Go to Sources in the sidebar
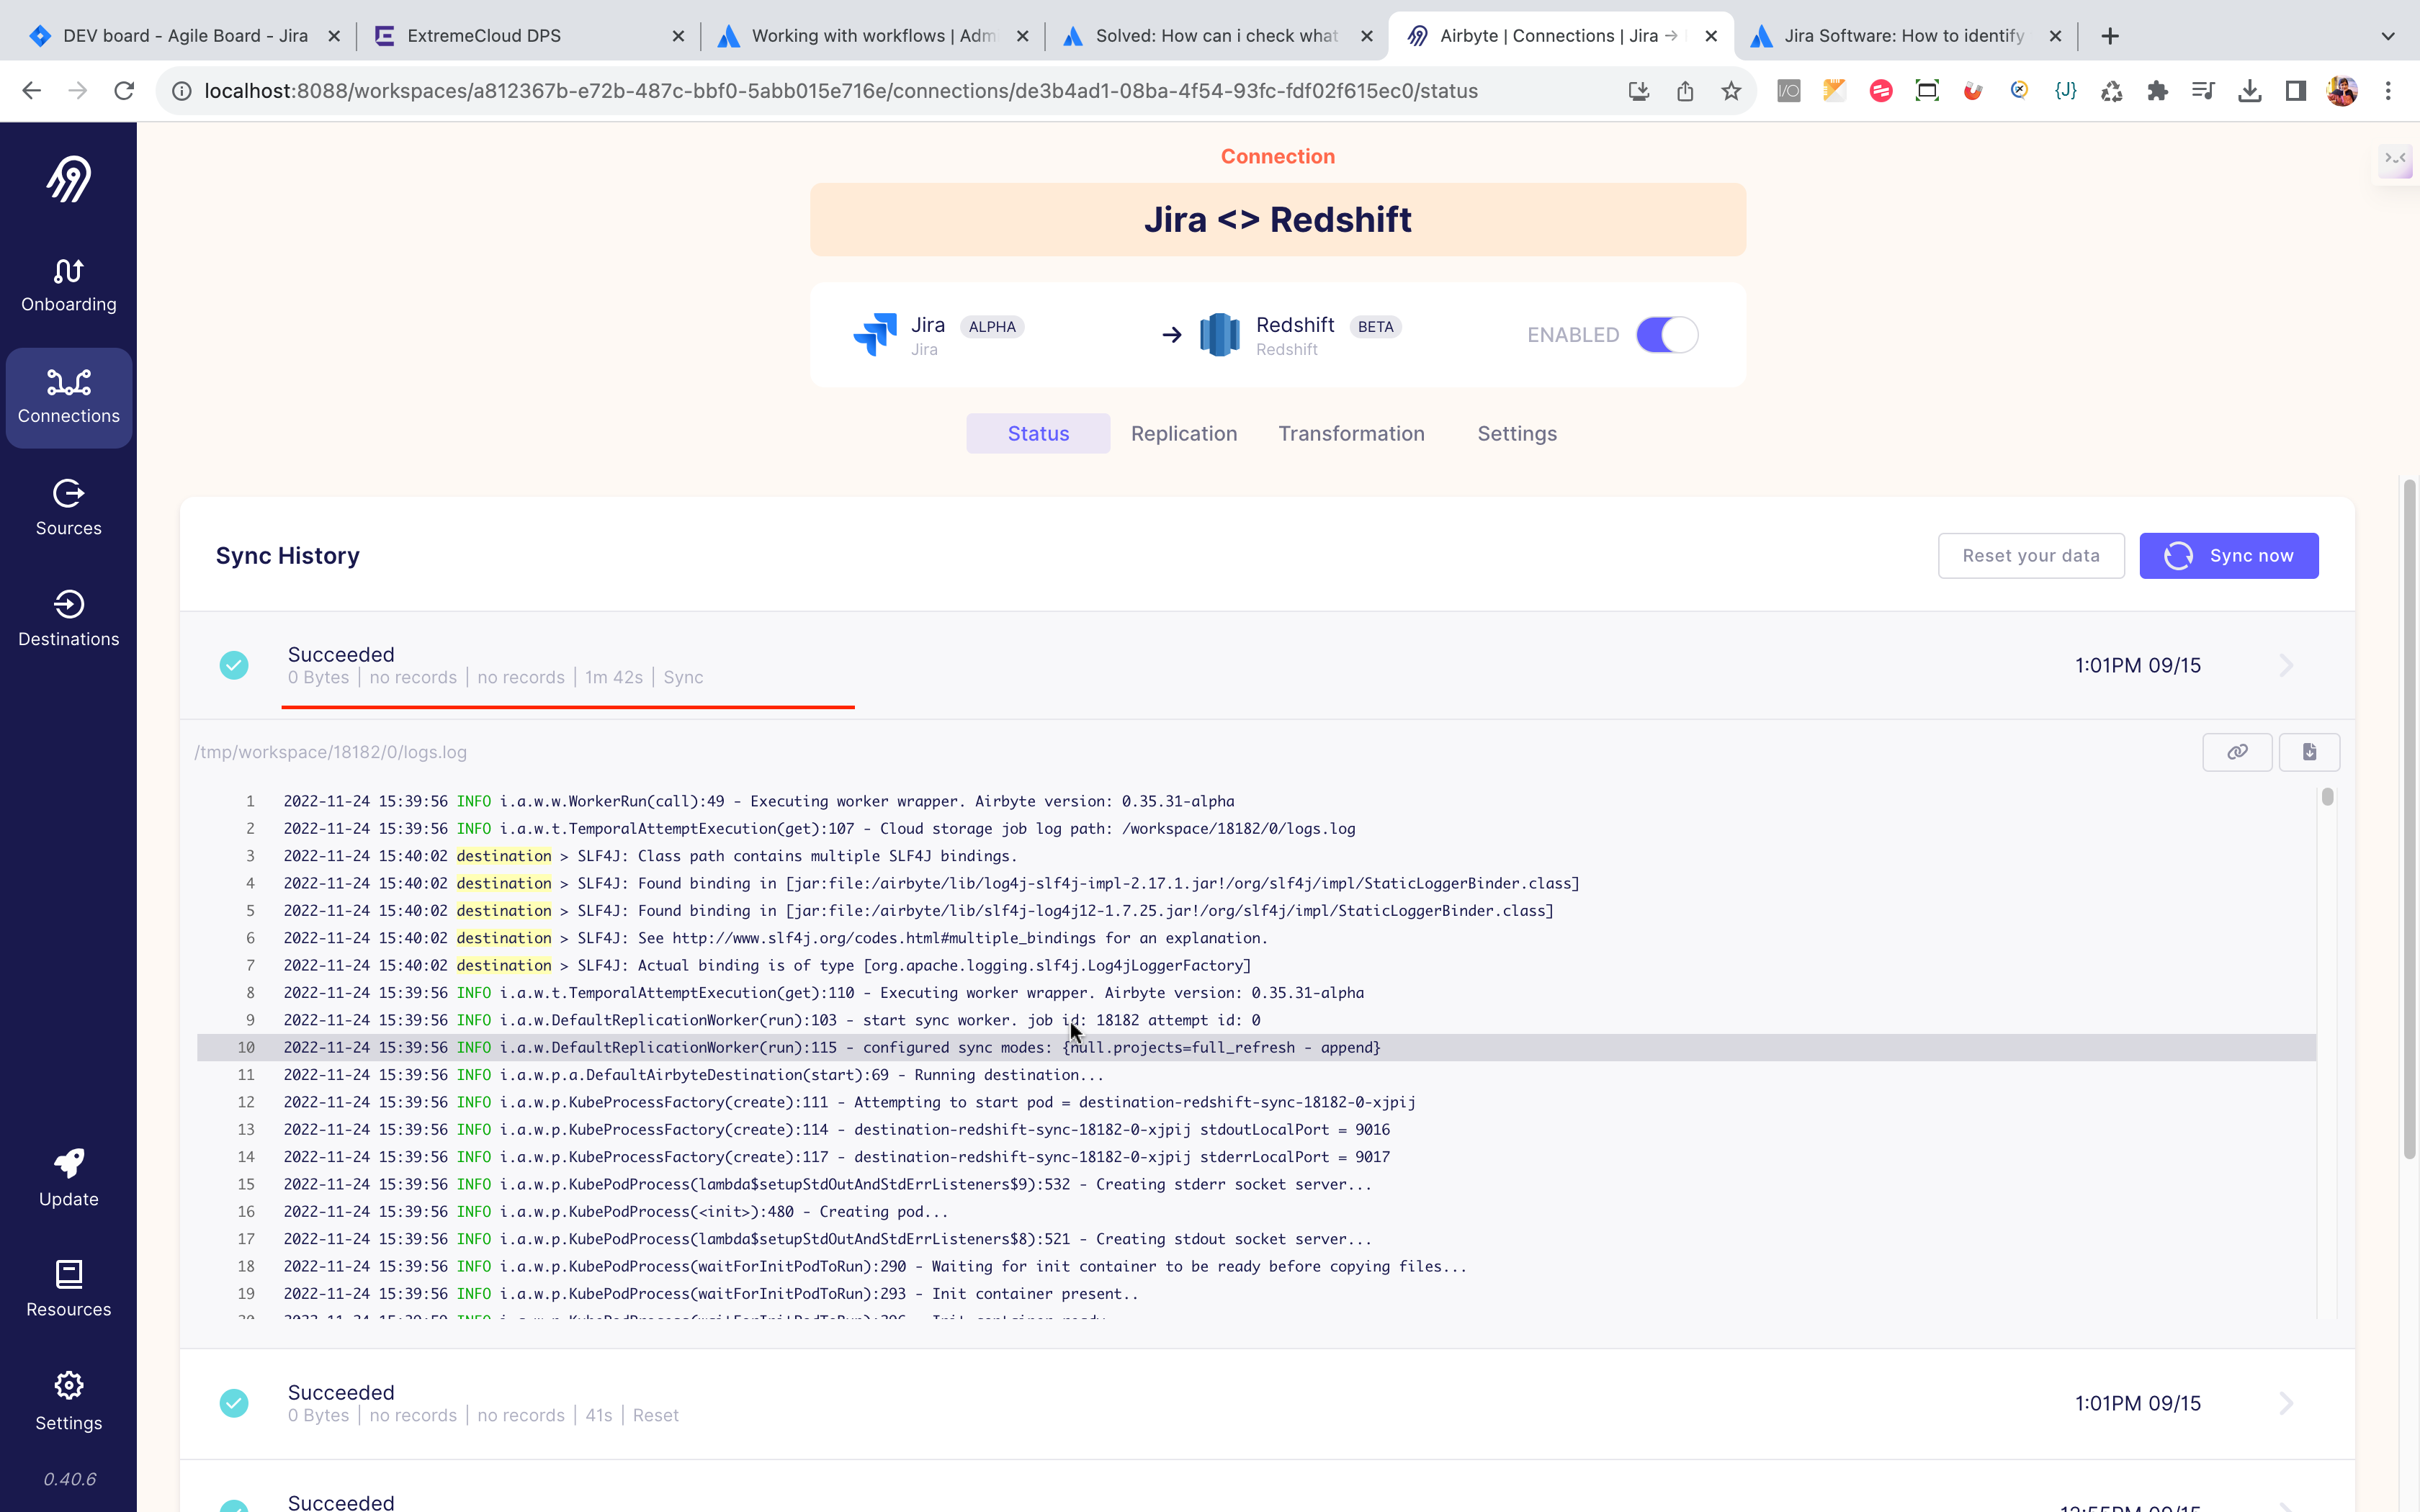2420x1512 pixels. pos(69,509)
